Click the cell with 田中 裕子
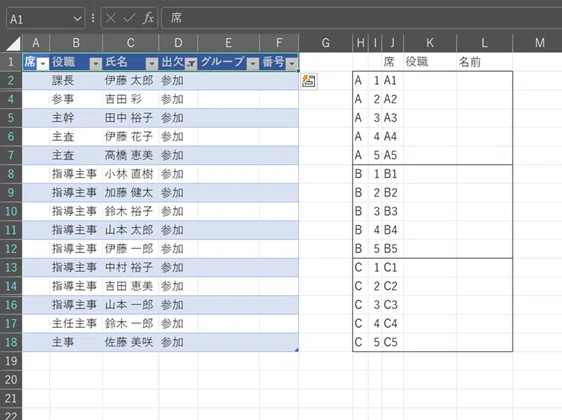562x420 pixels. 130,118
